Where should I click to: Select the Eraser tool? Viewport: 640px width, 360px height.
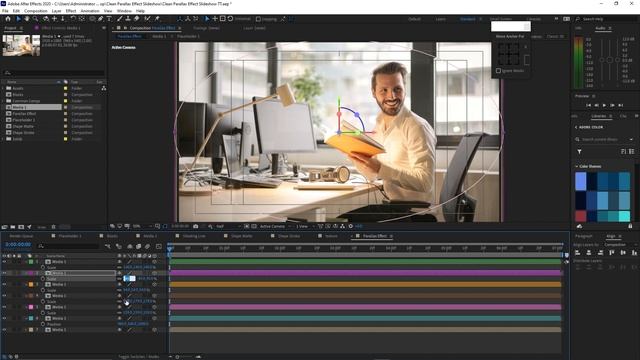136,19
